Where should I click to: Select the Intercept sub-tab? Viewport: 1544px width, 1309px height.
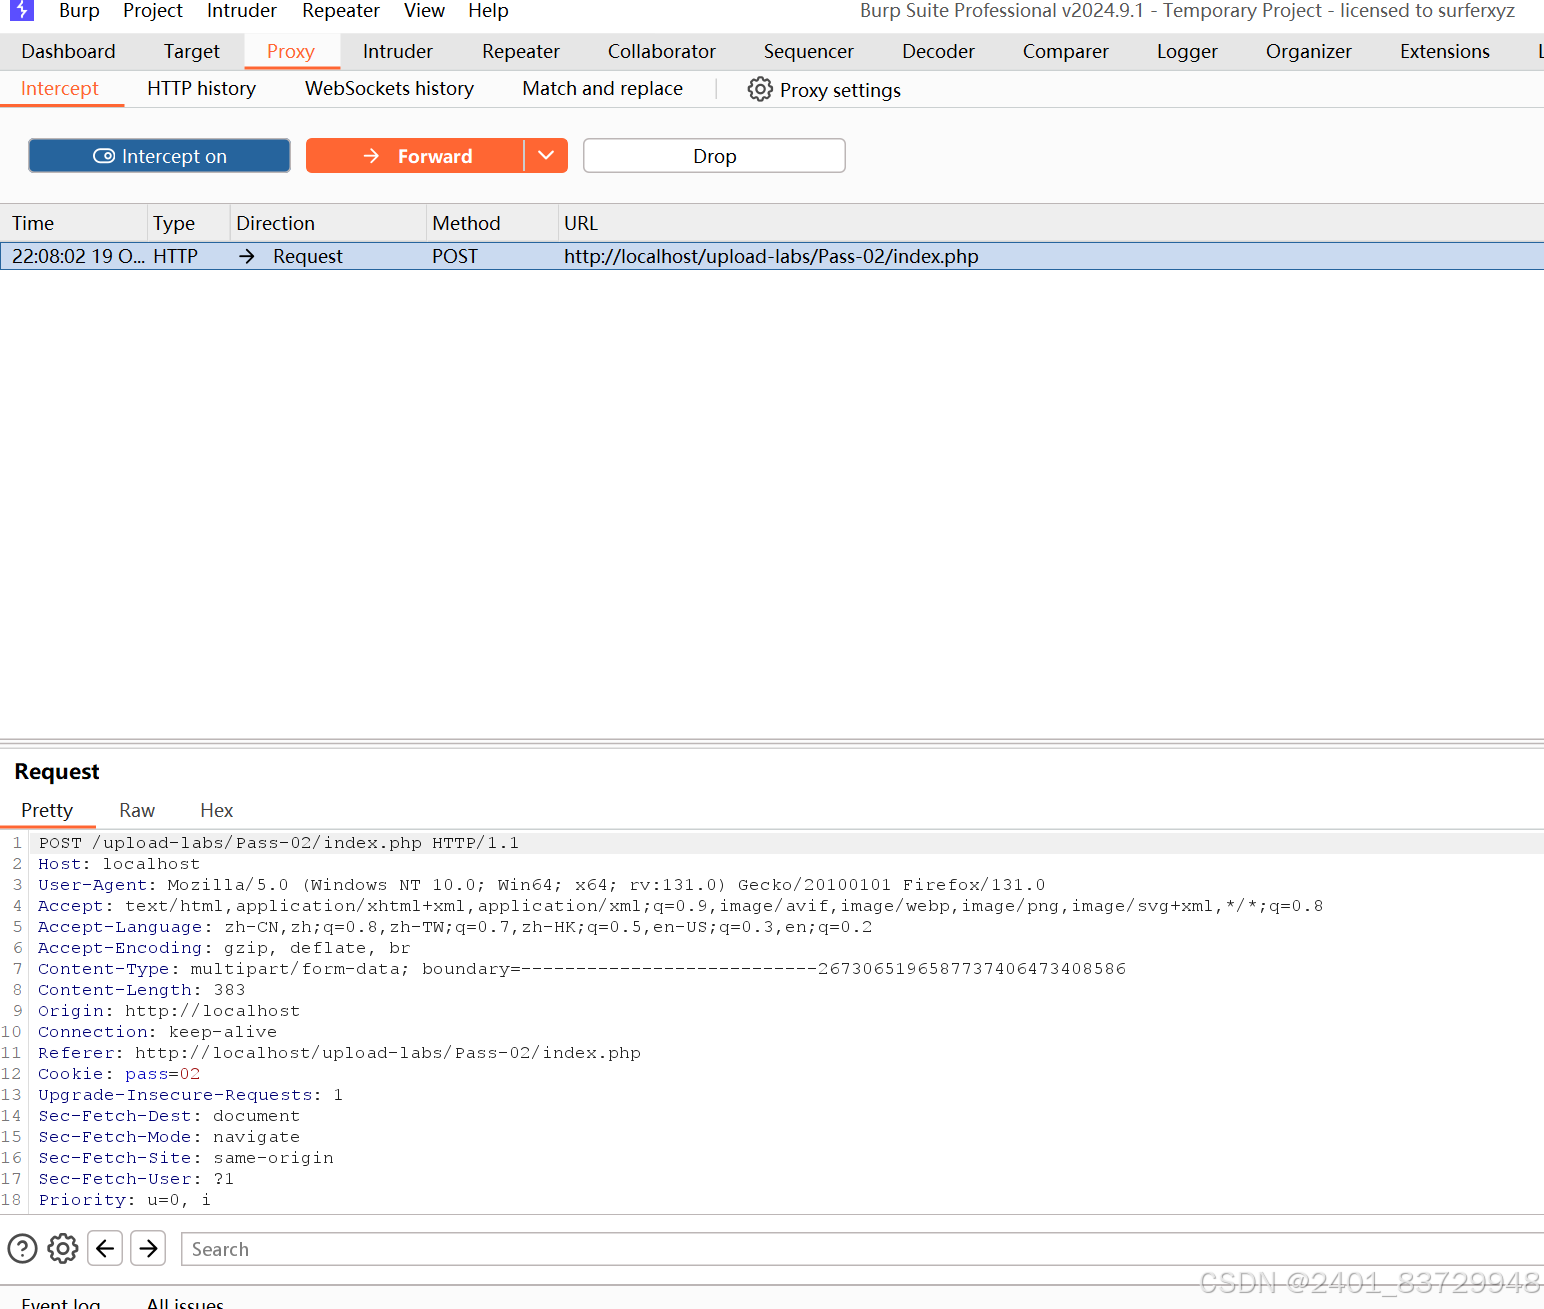point(60,88)
